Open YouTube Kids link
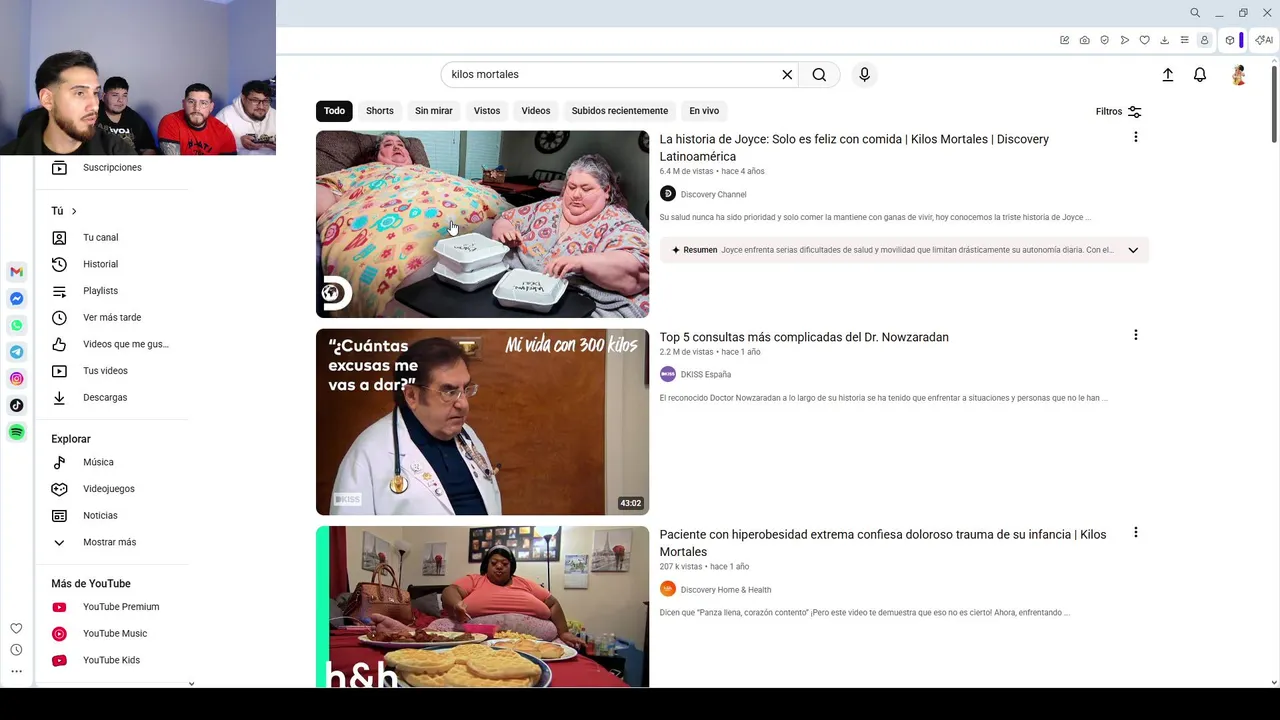This screenshot has height=720, width=1280. pos(111,660)
